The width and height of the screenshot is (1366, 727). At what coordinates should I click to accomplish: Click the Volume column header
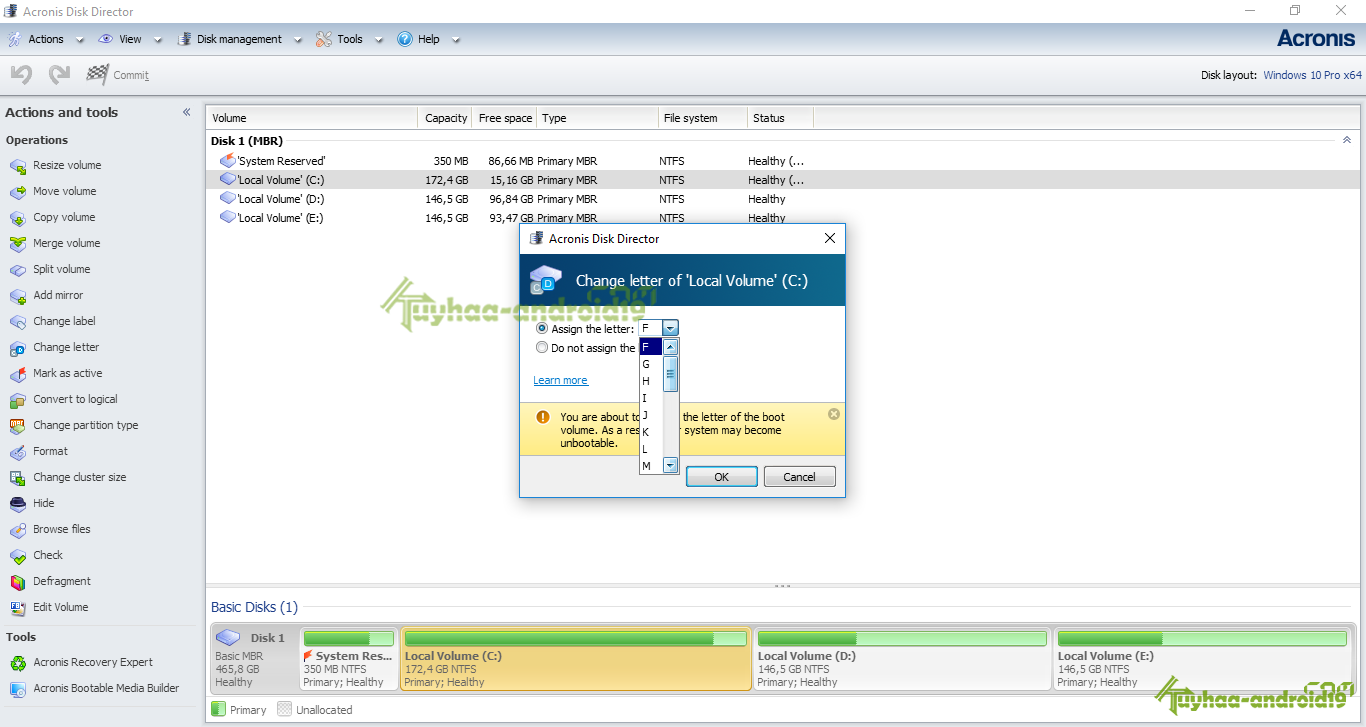pos(312,118)
